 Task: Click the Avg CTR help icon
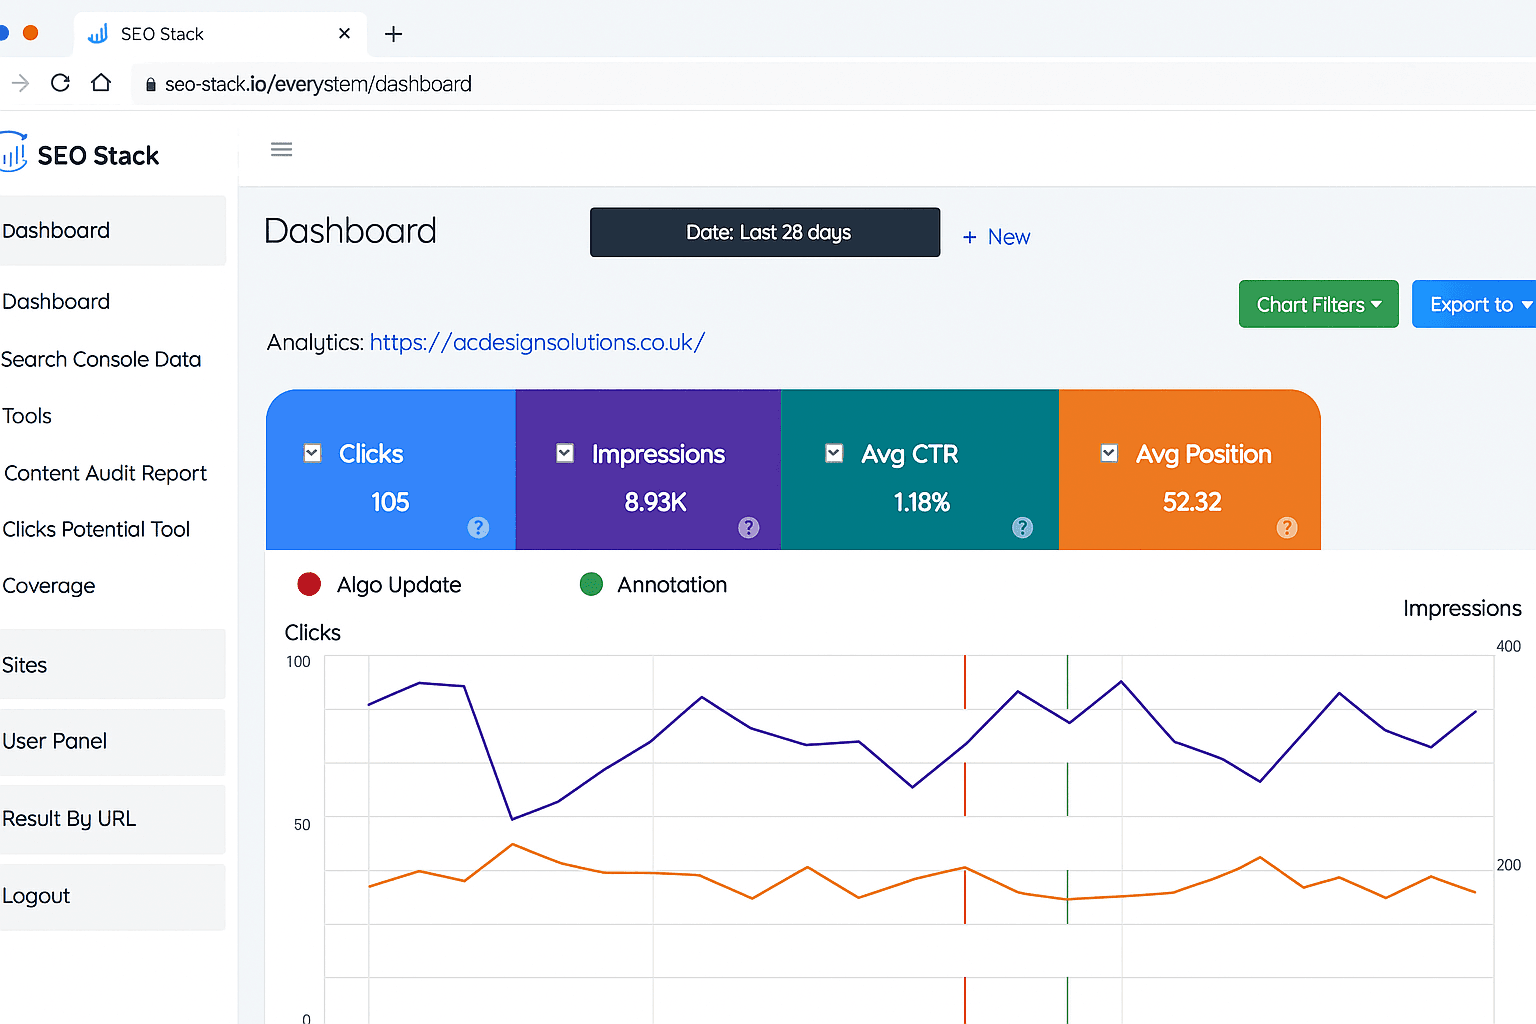(x=1021, y=527)
